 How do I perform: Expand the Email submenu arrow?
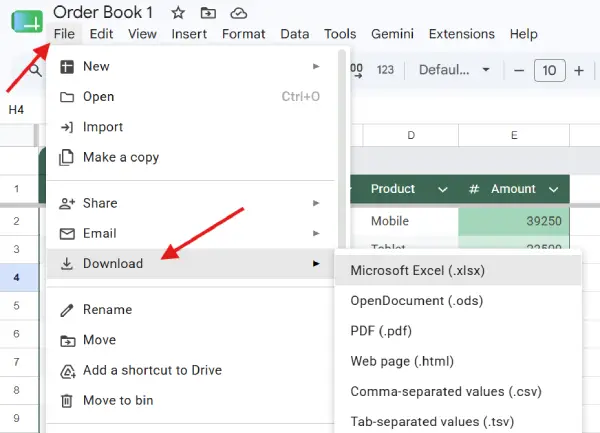click(x=316, y=233)
